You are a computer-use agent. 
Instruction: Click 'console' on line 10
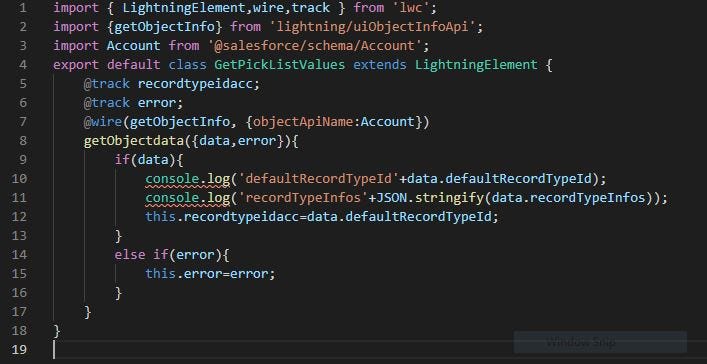(172, 179)
